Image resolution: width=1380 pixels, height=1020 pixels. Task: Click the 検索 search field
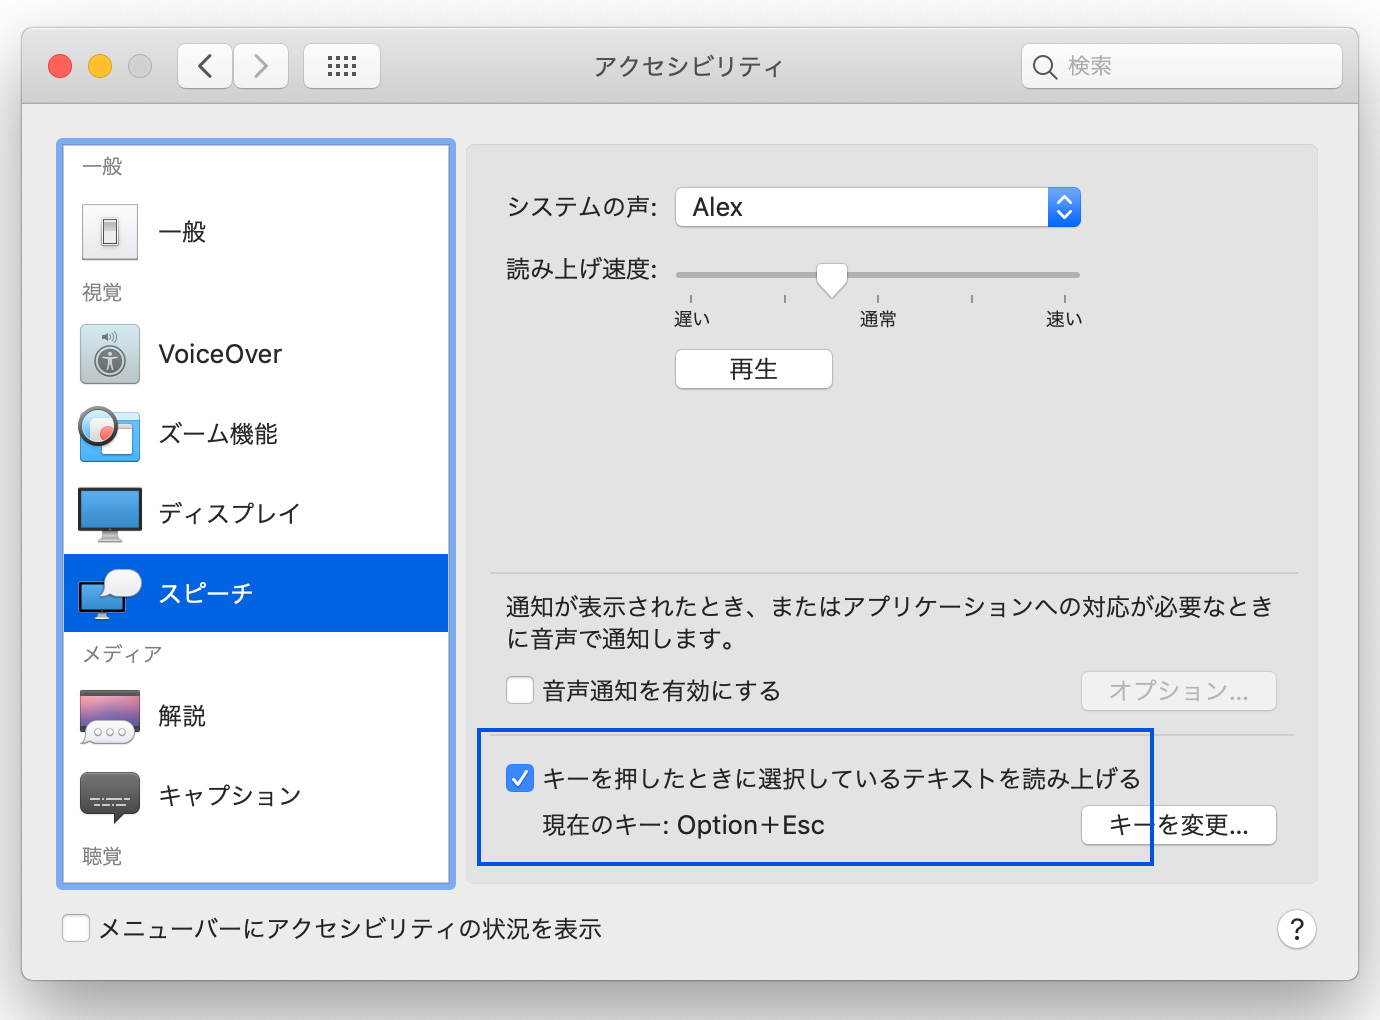(1182, 66)
